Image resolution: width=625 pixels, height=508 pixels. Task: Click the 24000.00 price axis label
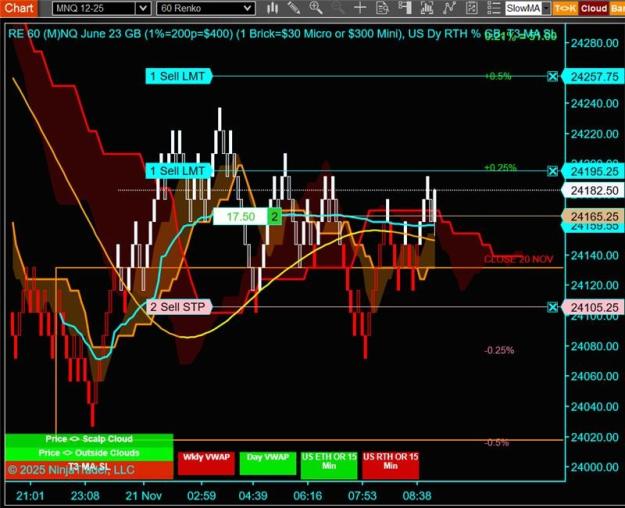tap(594, 467)
